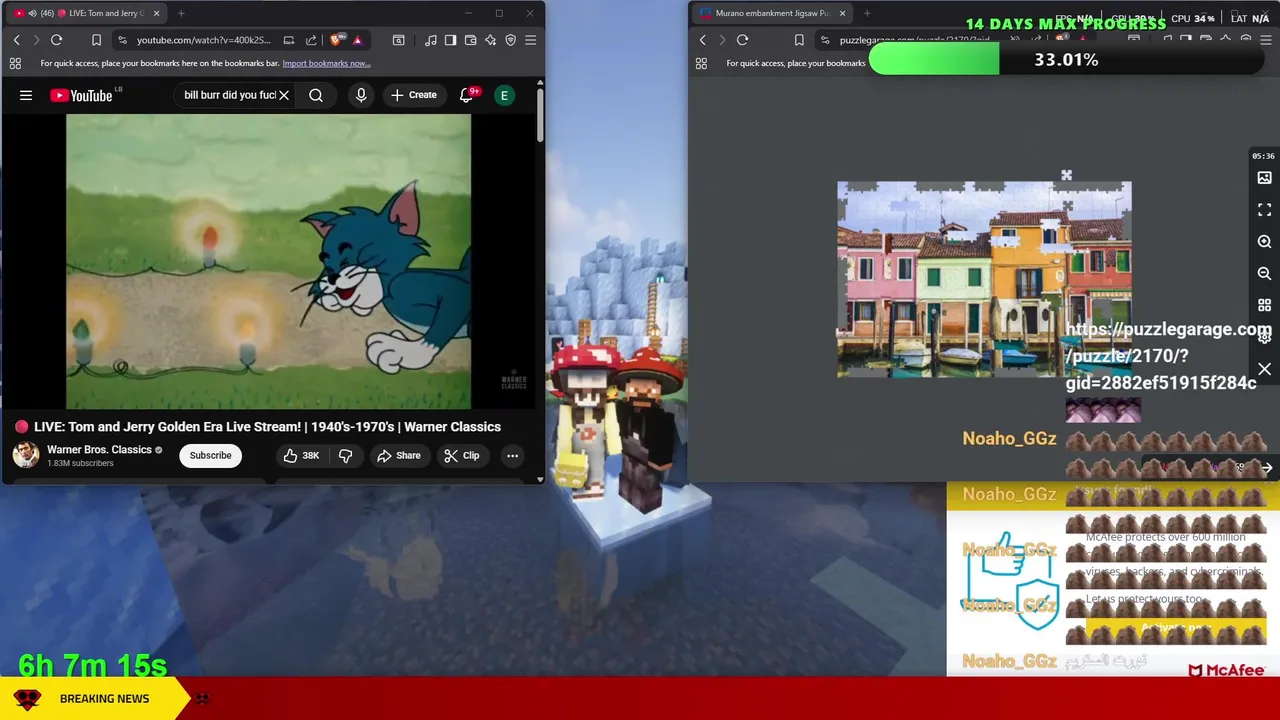Open the Brave Wallet icon in YouTube window
The image size is (1280, 720).
pos(470,40)
